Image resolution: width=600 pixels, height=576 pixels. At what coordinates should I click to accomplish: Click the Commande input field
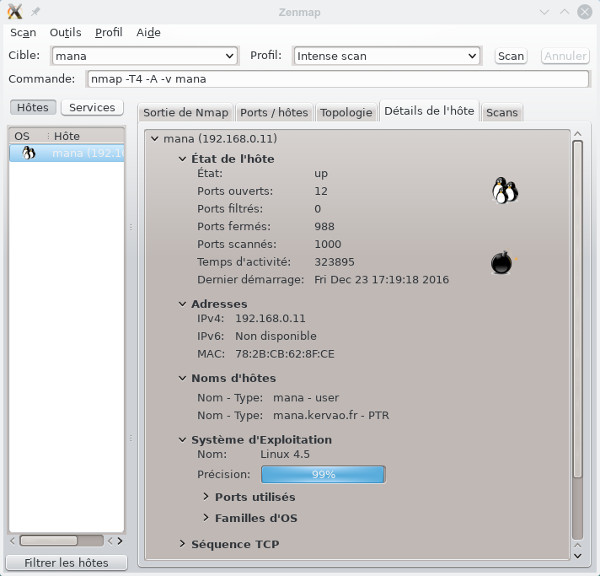[337, 79]
